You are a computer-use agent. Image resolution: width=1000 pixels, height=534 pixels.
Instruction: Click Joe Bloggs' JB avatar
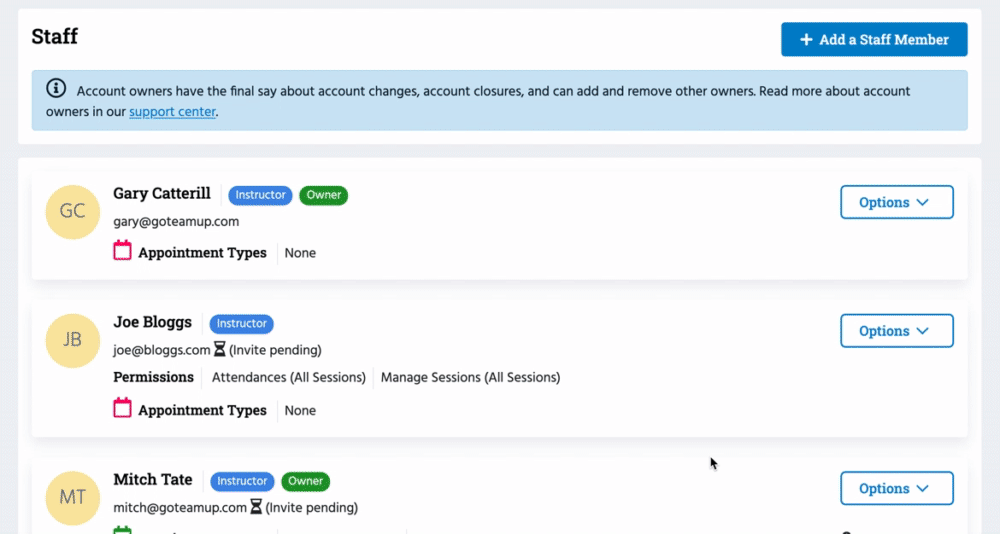[x=73, y=339]
